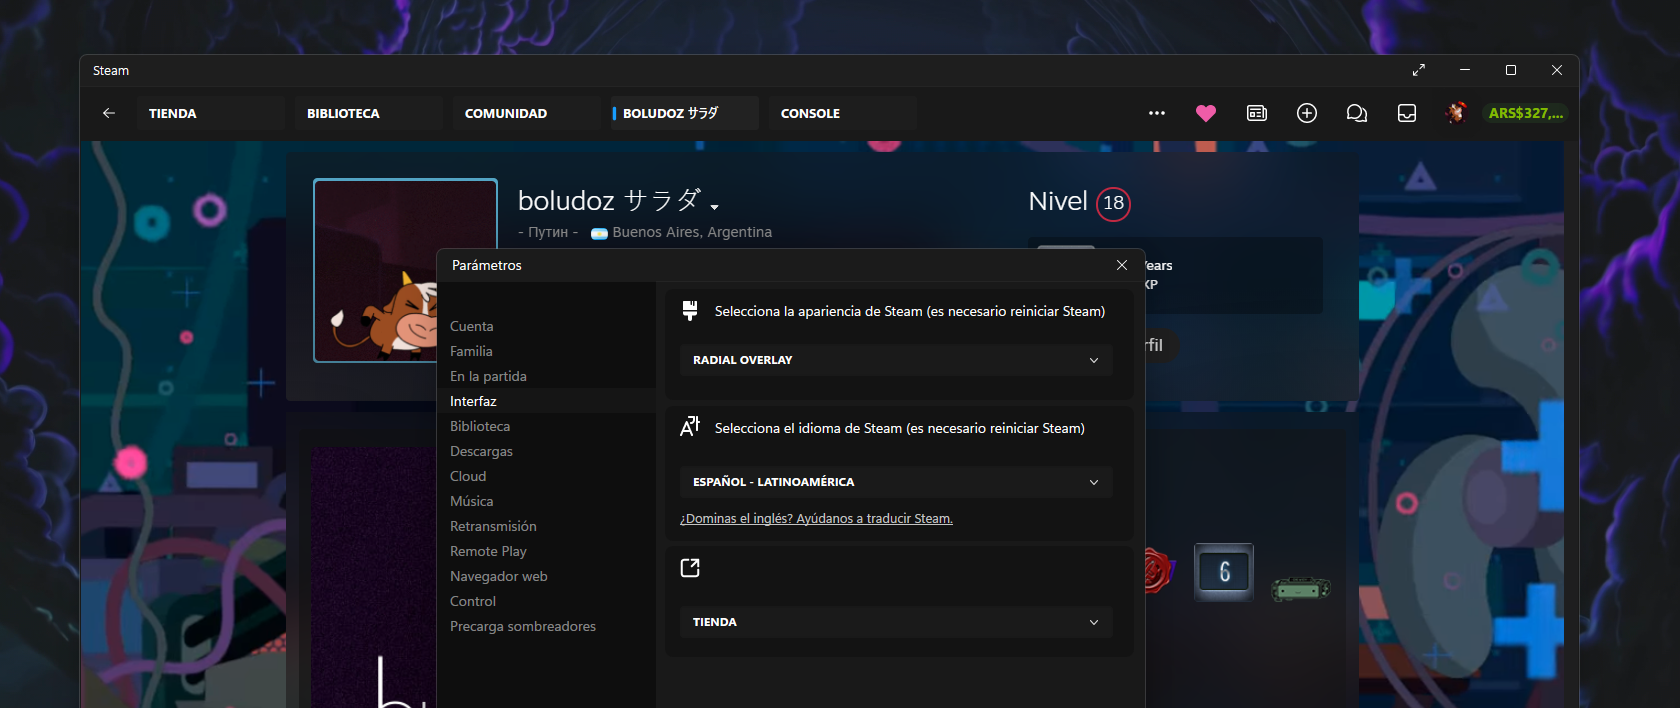Click the pink heart wishlist icon
1680x708 pixels.
tap(1206, 113)
